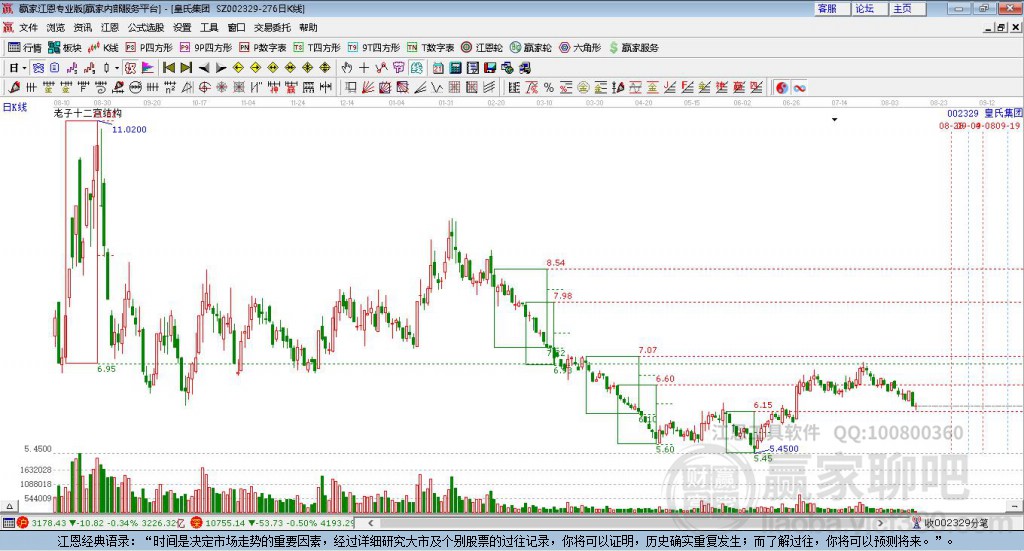The height and width of the screenshot is (551, 1024).
Task: Click the red-blue yin-yang icon
Action: [x=782, y=87]
